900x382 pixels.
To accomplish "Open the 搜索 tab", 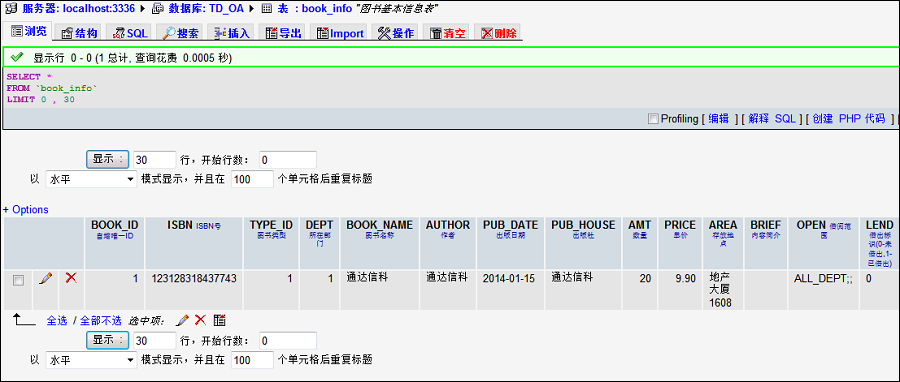I will point(180,33).
